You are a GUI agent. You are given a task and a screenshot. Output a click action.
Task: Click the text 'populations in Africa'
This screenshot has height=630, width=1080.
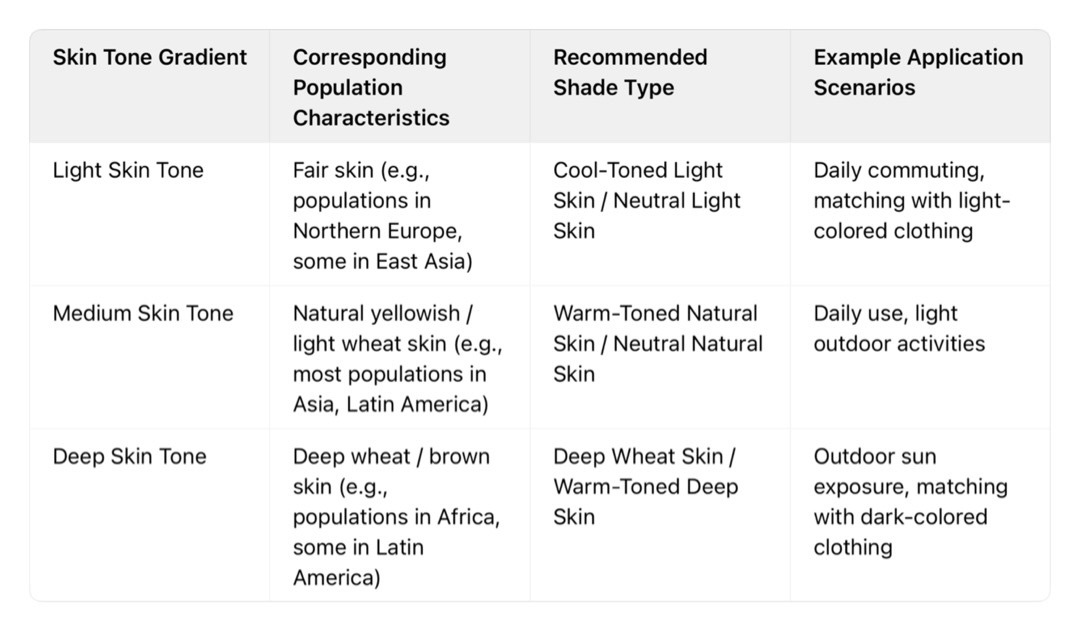[396, 517]
